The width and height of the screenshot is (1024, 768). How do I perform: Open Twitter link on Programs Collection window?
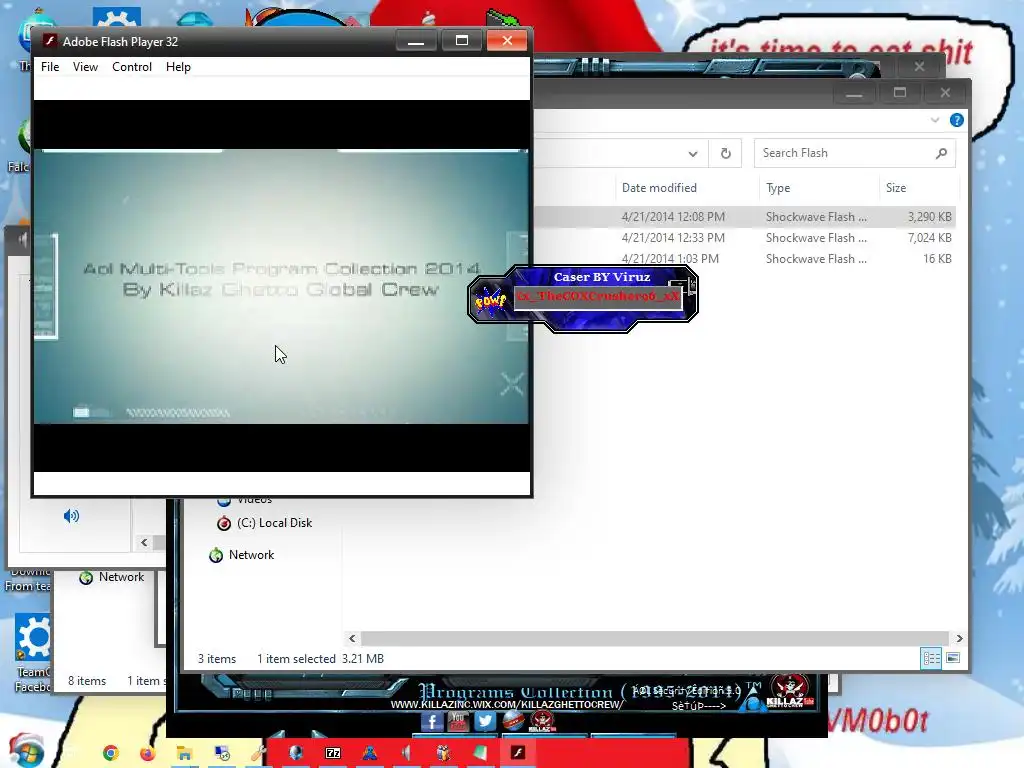[x=485, y=721]
